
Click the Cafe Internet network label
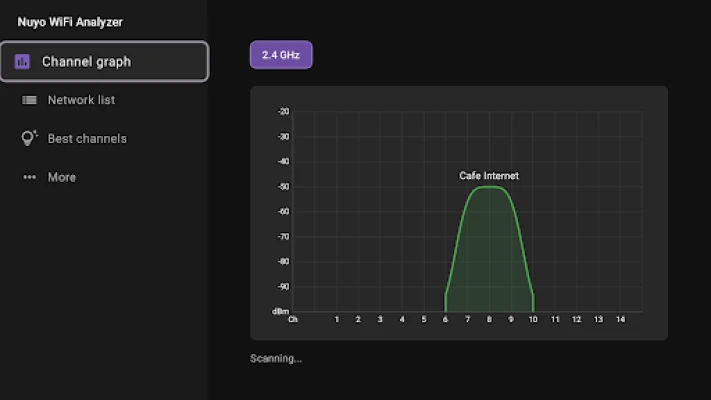tap(489, 176)
